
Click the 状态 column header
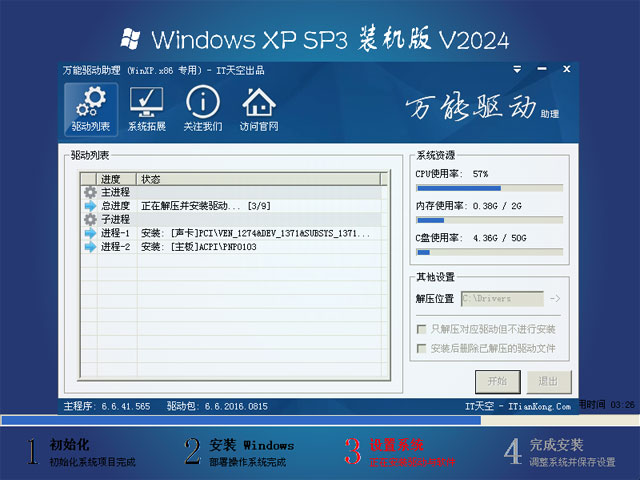coord(258,179)
